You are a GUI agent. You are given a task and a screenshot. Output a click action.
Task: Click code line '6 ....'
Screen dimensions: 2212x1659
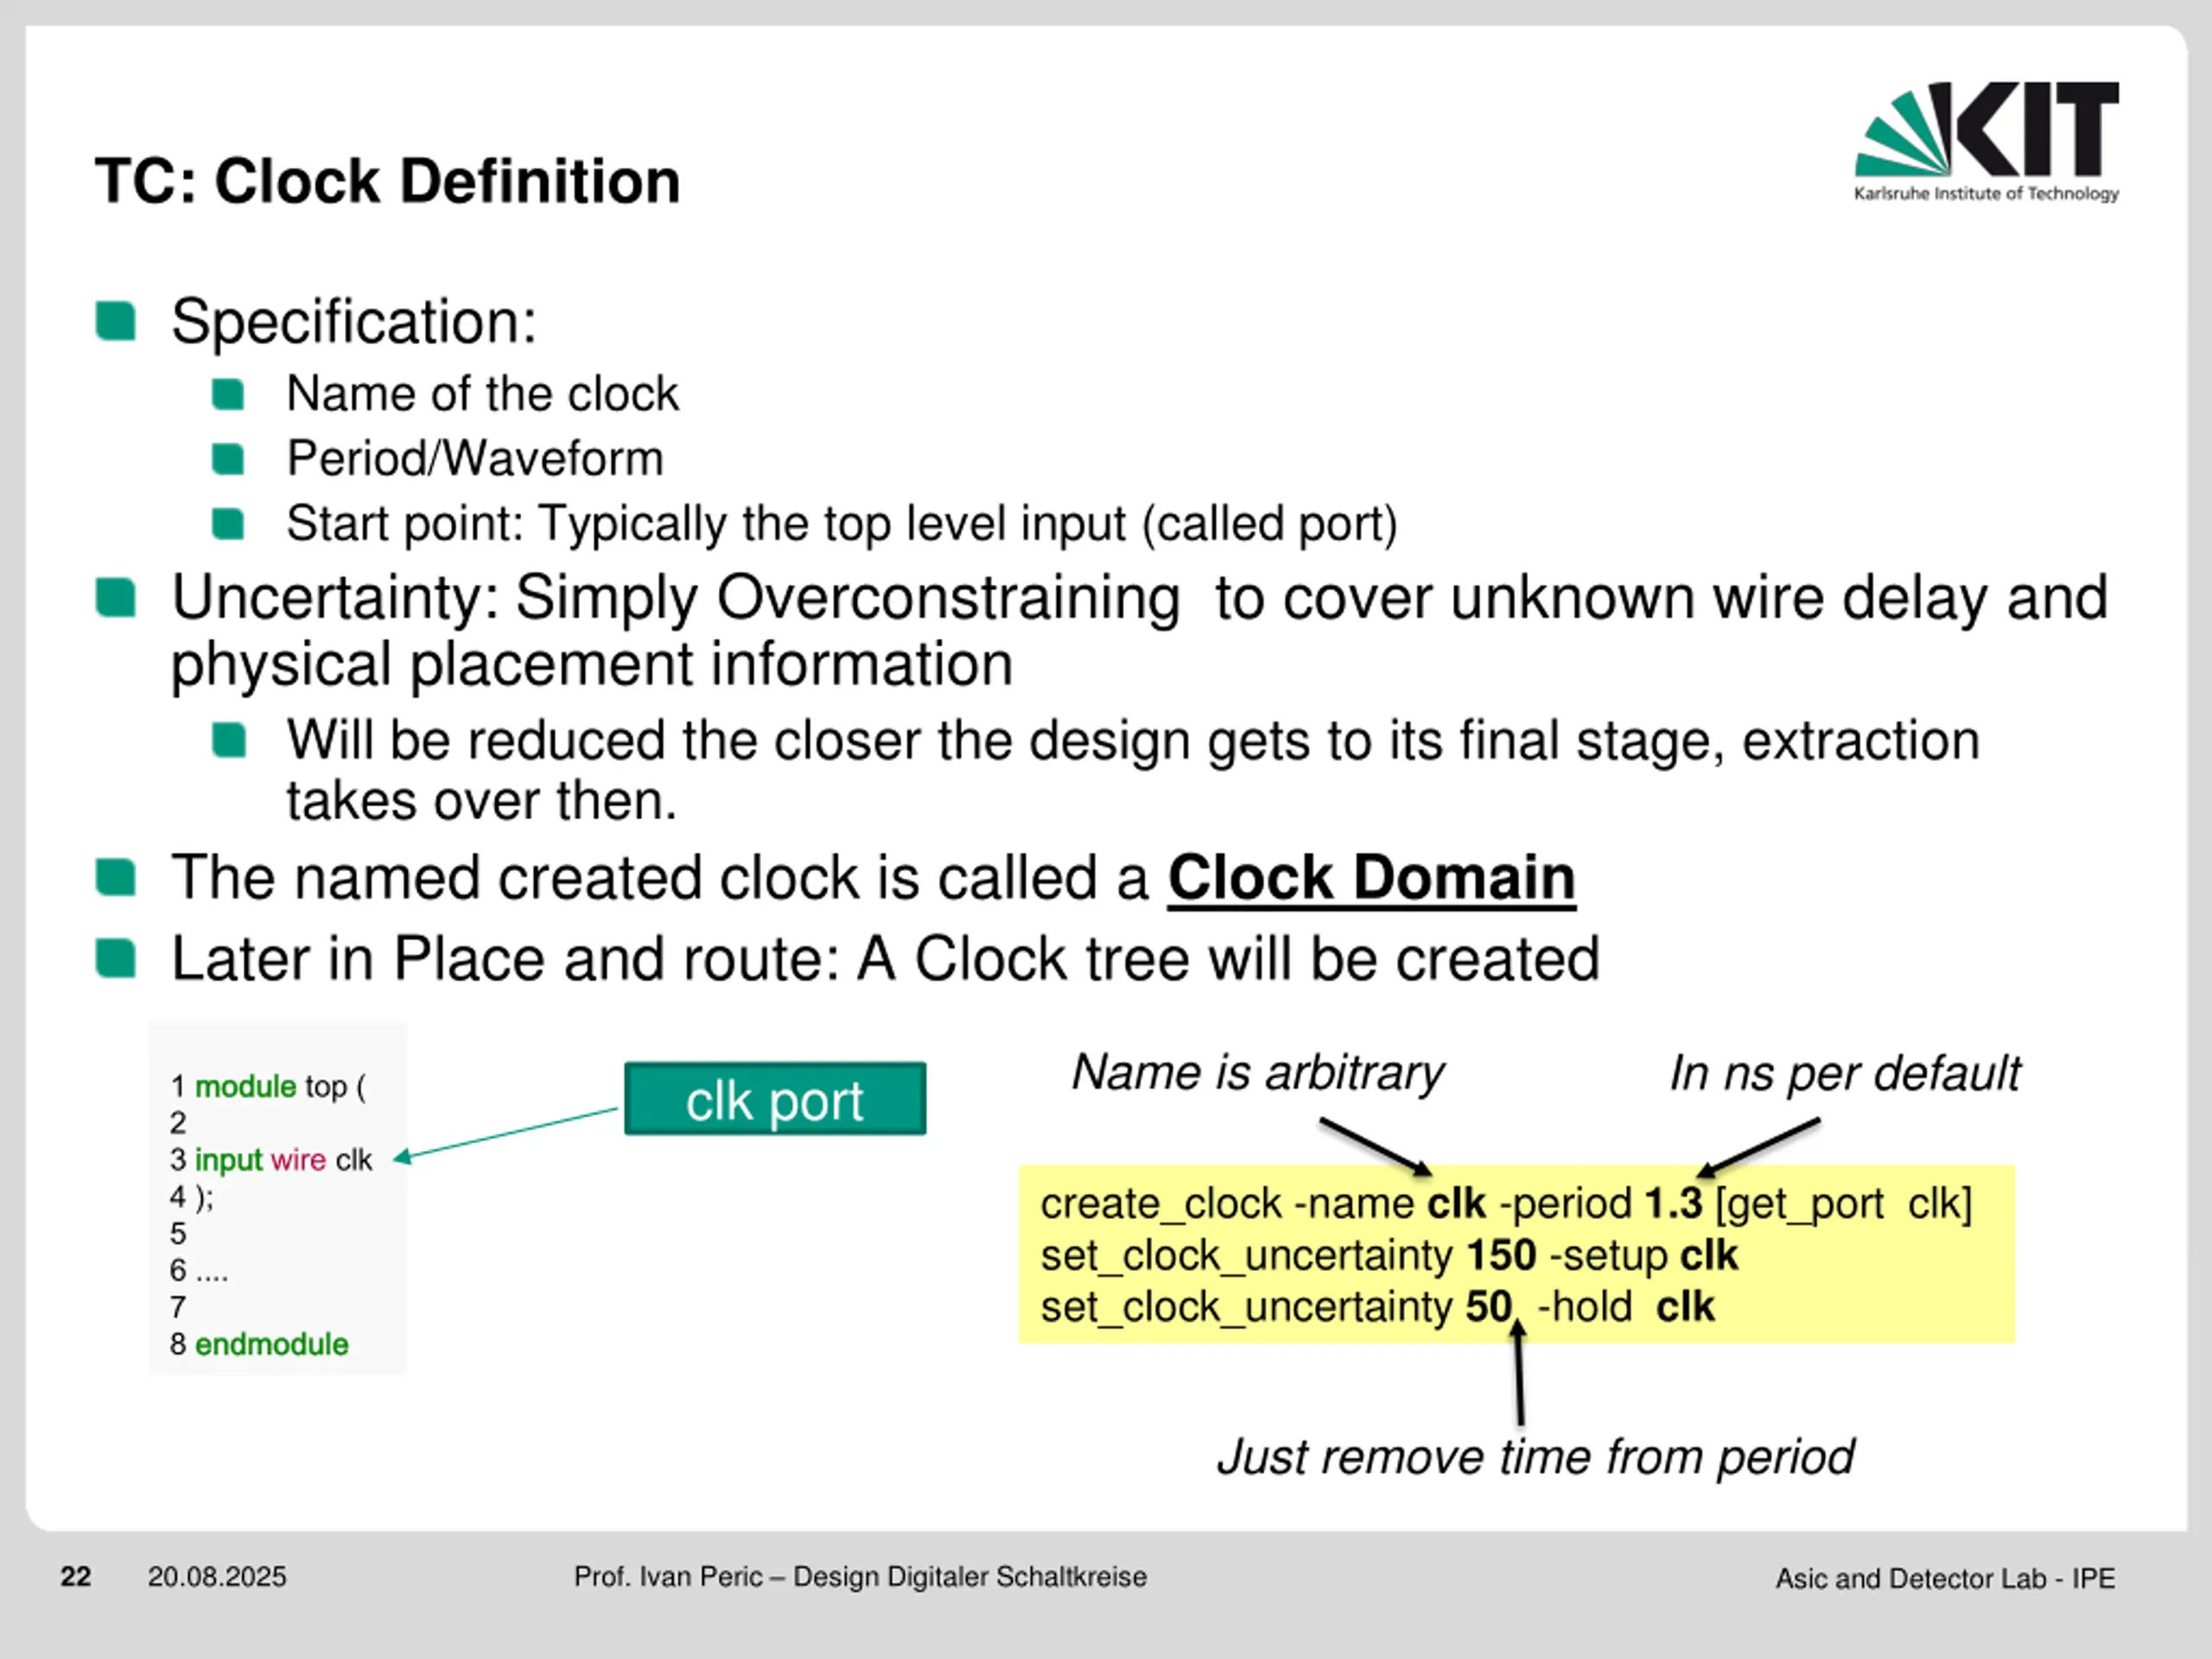tap(199, 1271)
